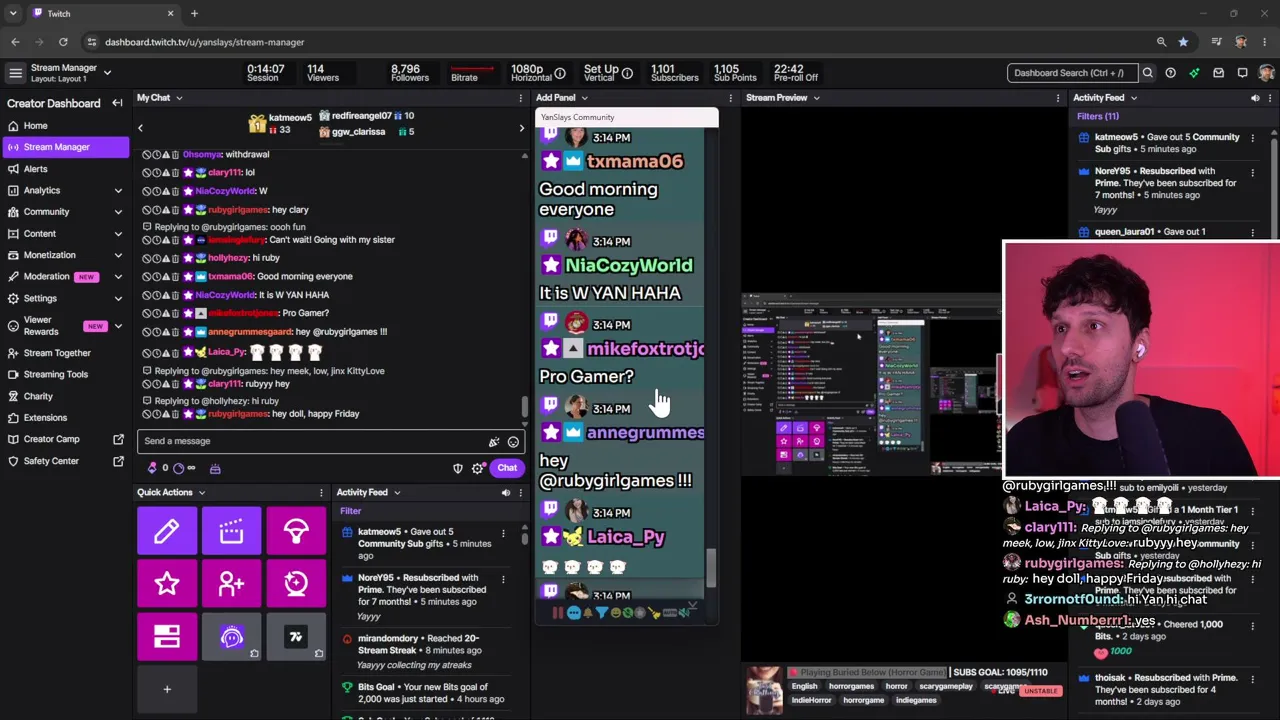
Task: Click the browser address bar URL
Action: 204,42
